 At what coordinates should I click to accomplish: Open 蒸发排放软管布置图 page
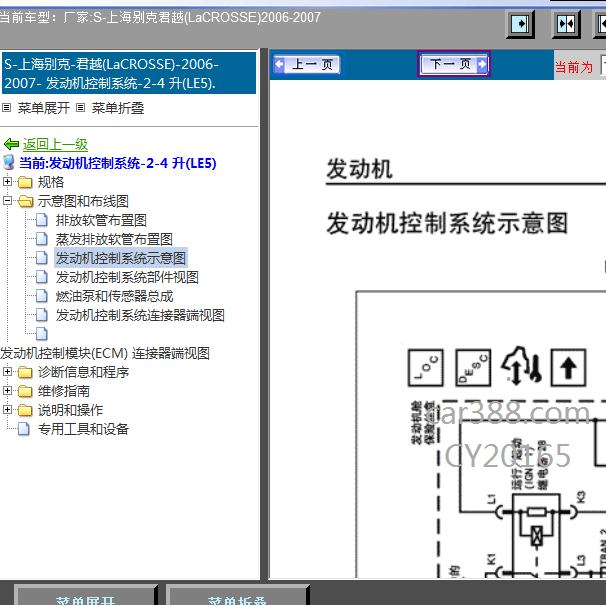(x=114, y=239)
